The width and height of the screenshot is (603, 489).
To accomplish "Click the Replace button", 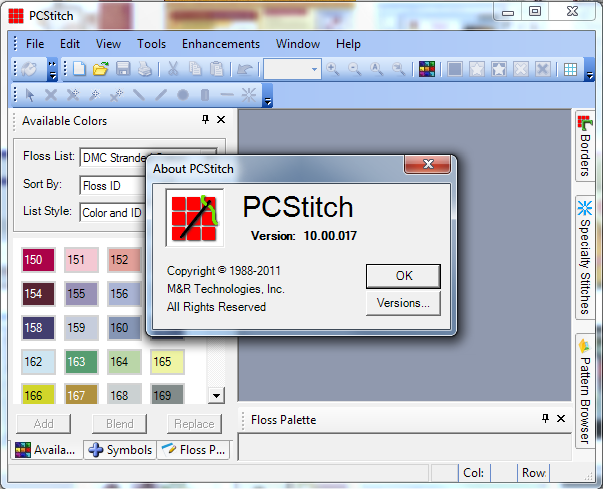I will coord(194,424).
